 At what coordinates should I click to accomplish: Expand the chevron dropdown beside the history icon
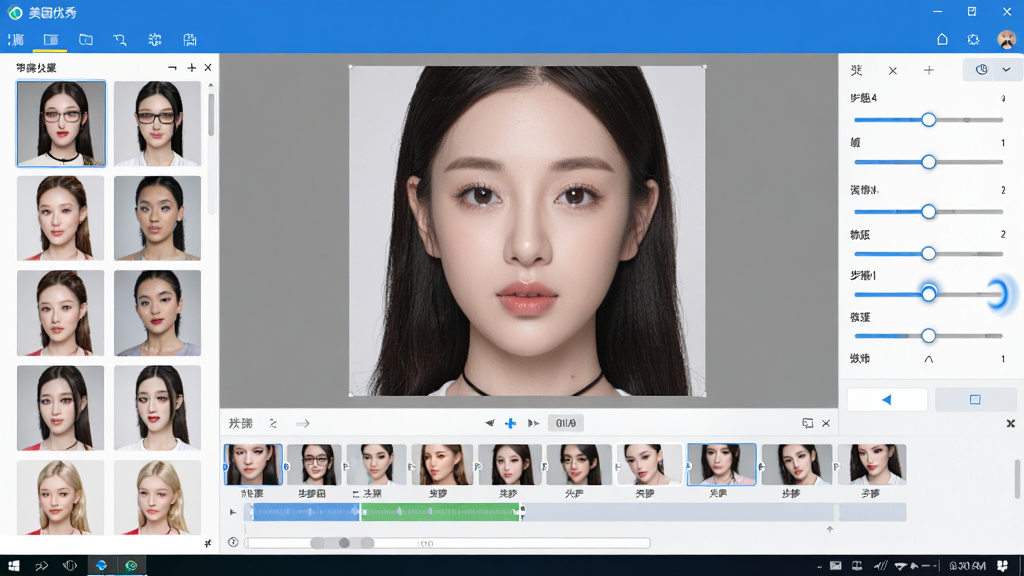point(1006,70)
